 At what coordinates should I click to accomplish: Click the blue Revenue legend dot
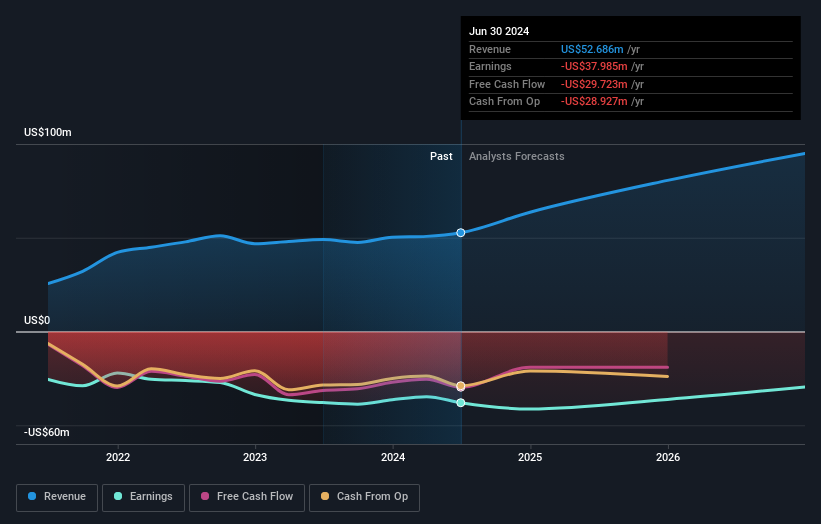point(32,496)
